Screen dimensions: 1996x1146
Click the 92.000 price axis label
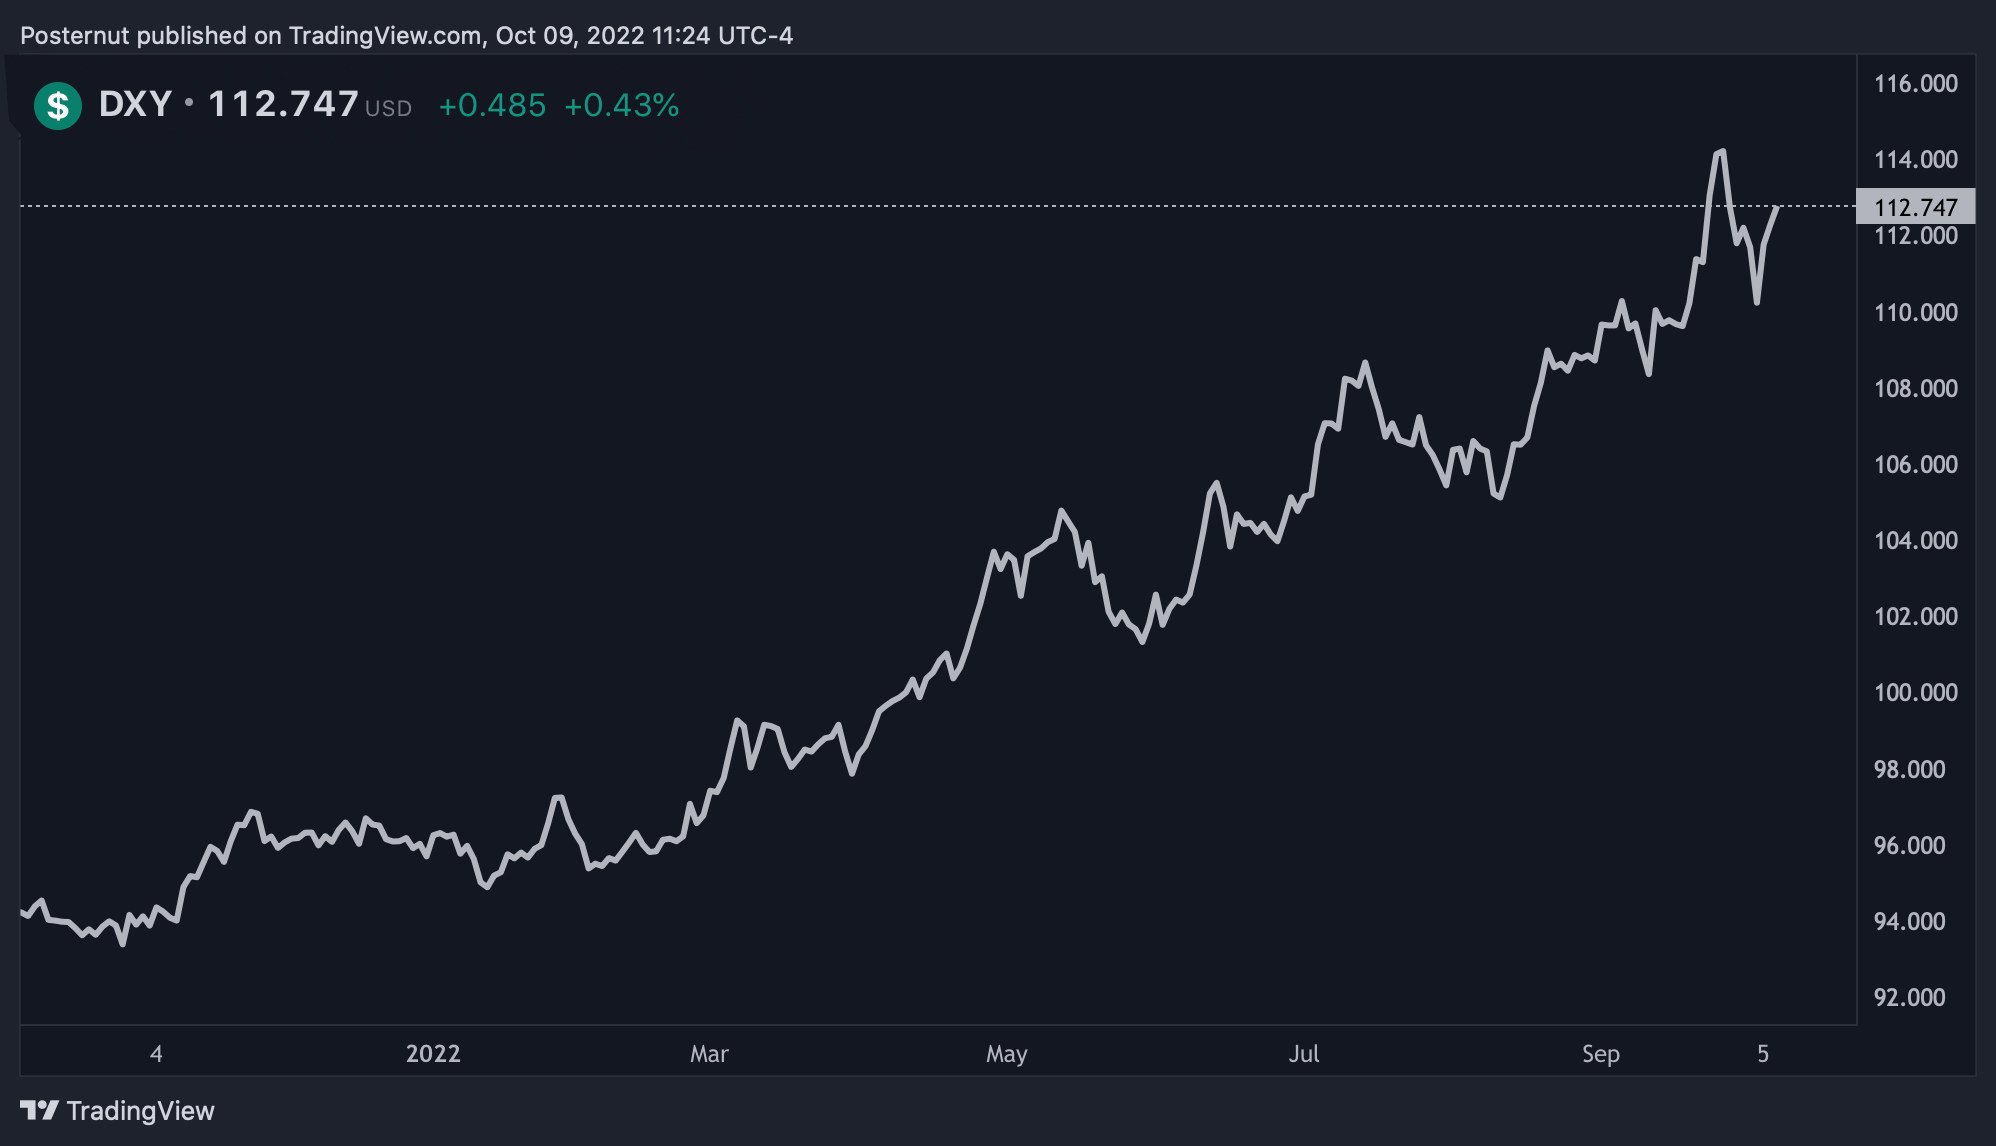point(1909,997)
